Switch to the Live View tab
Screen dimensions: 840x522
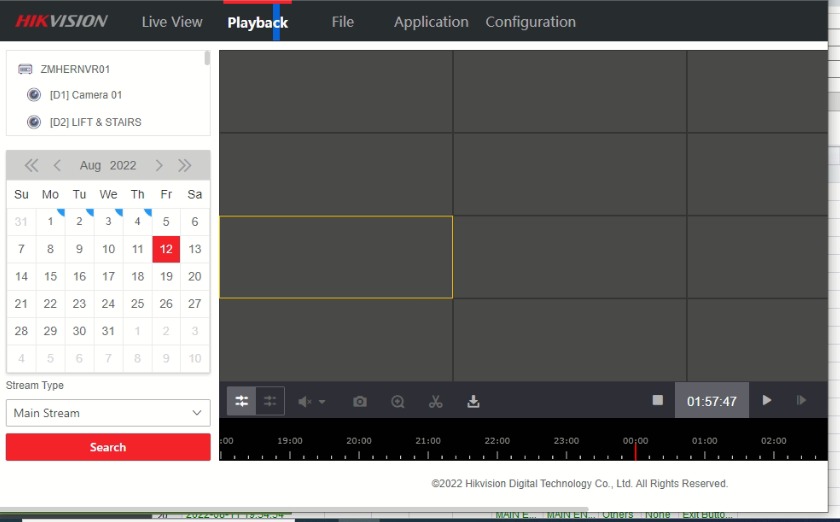coord(172,22)
